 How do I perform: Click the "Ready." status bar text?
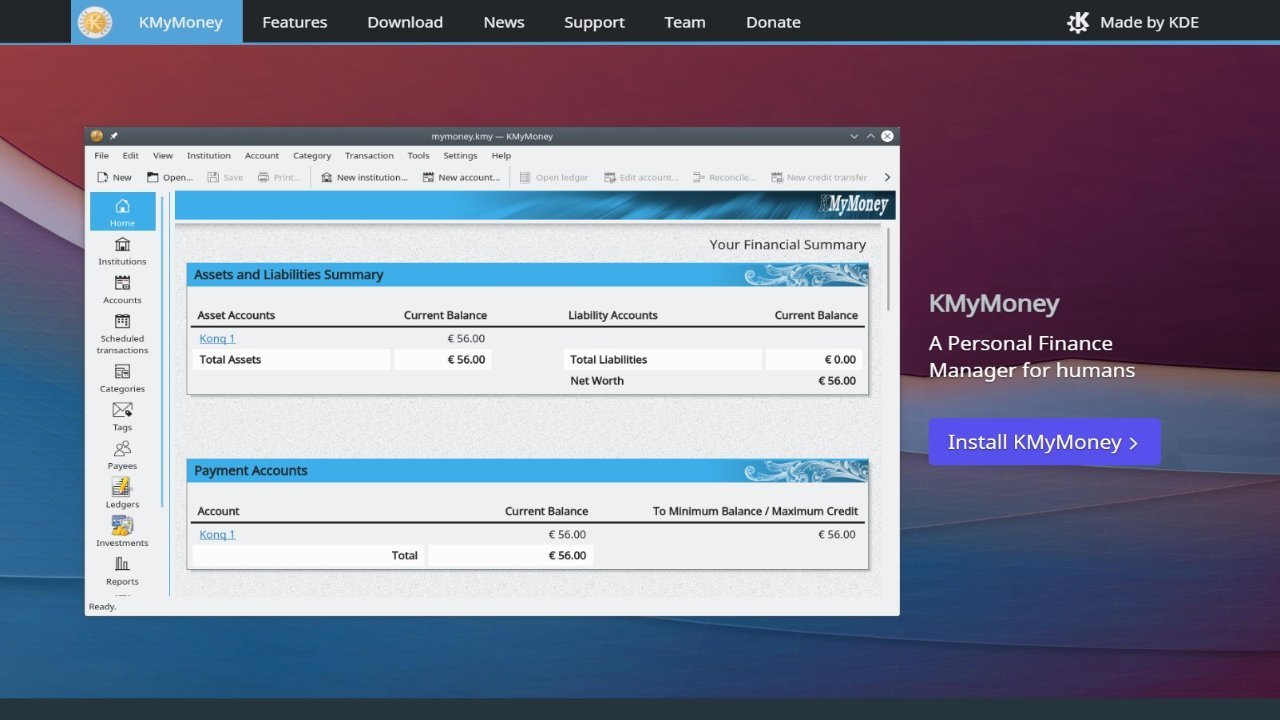click(103, 607)
